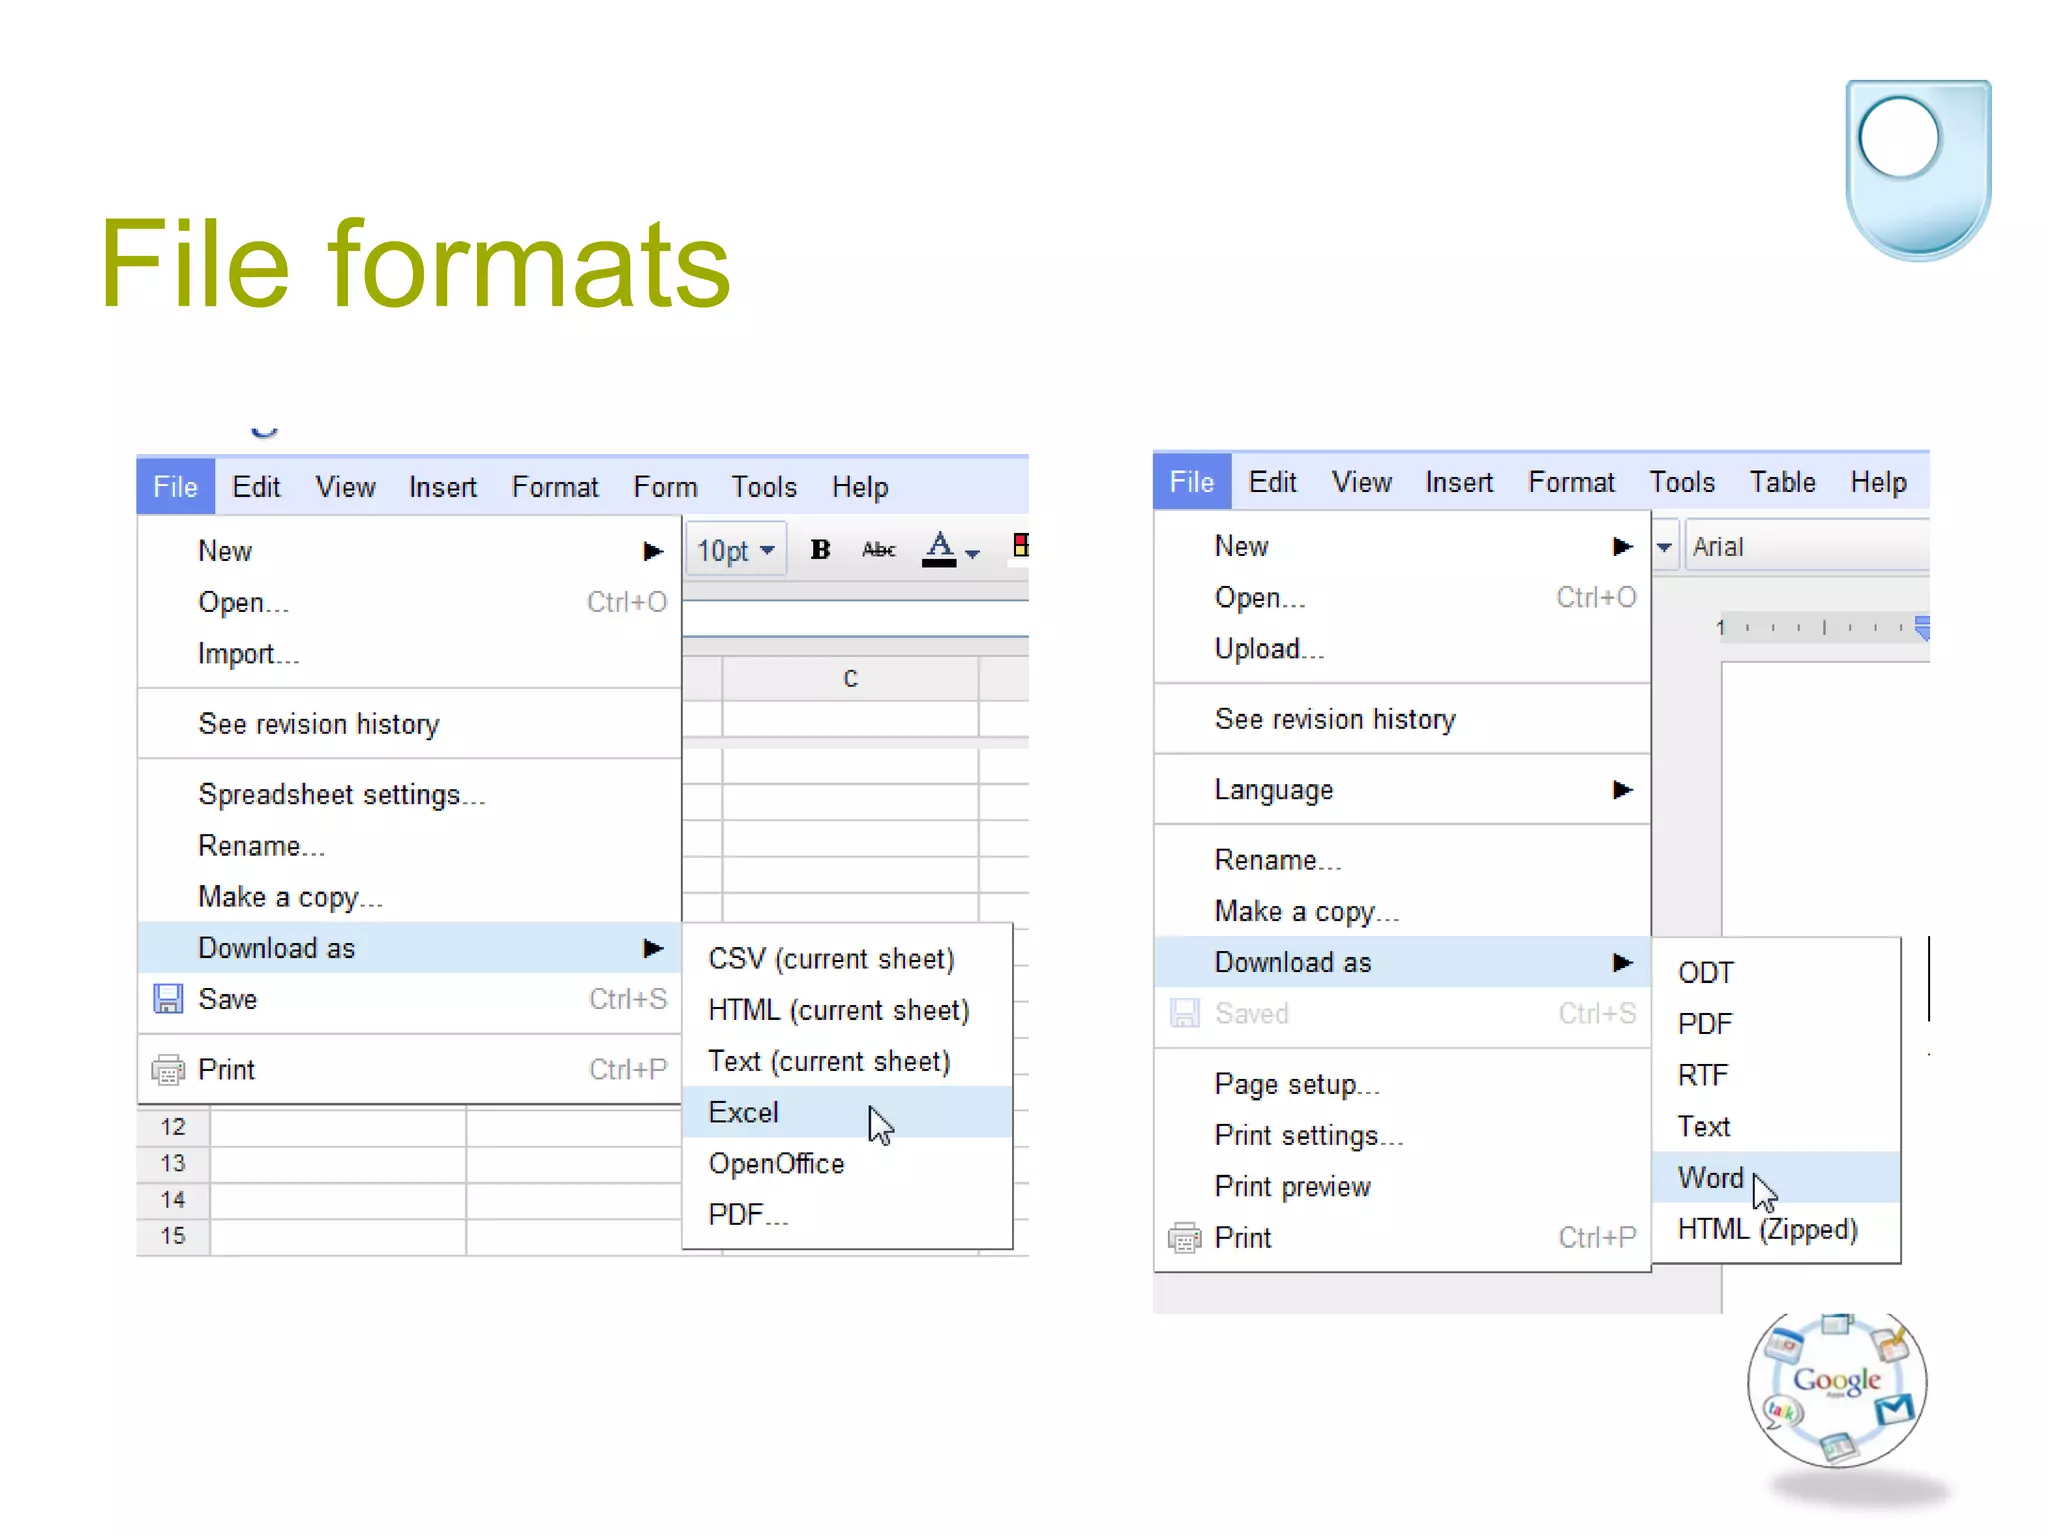The width and height of the screenshot is (2048, 1536).
Task: Download document as ODT
Action: pos(1776,973)
